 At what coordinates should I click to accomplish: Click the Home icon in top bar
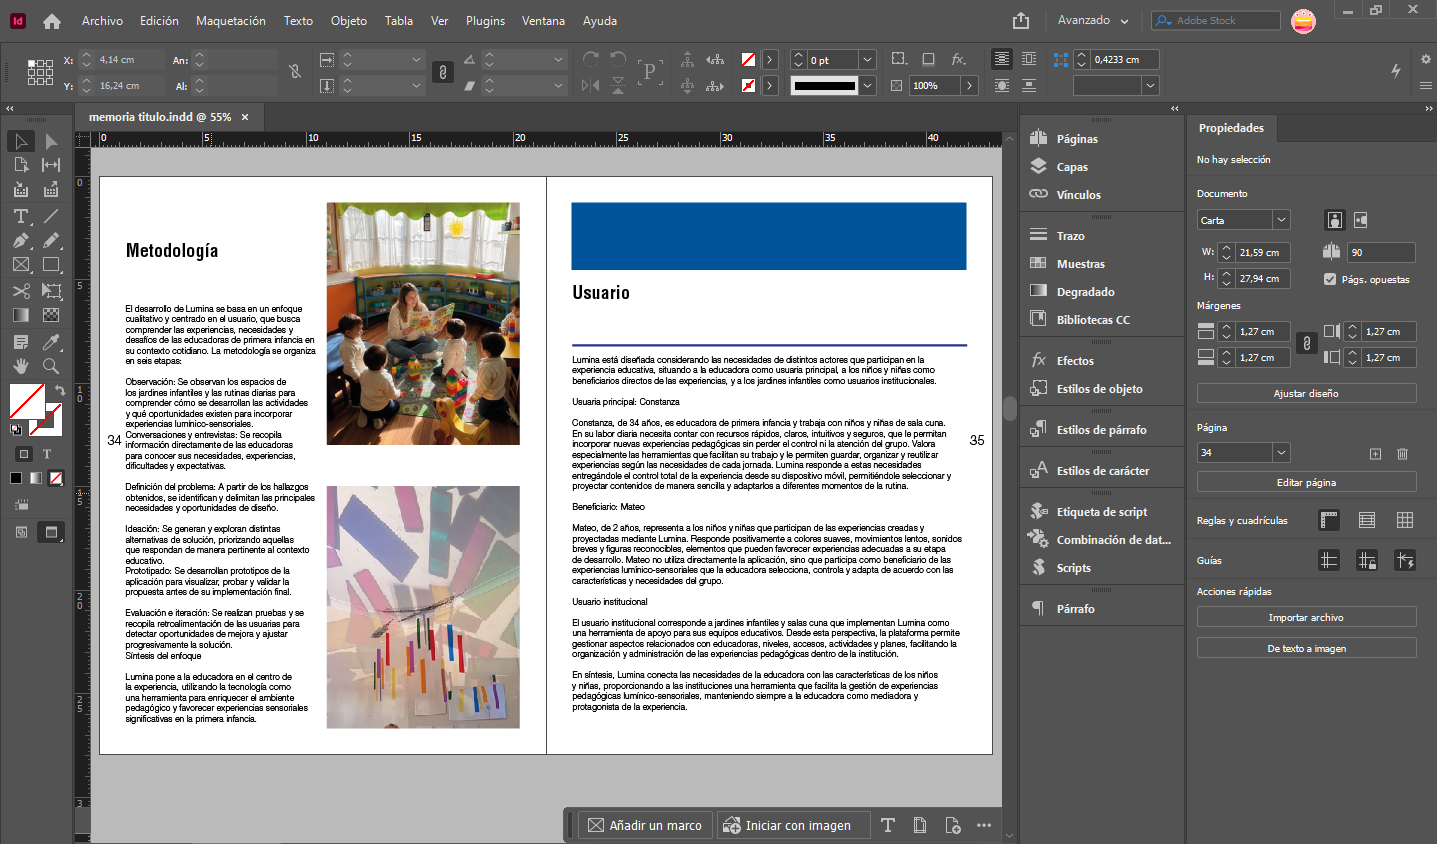[52, 21]
